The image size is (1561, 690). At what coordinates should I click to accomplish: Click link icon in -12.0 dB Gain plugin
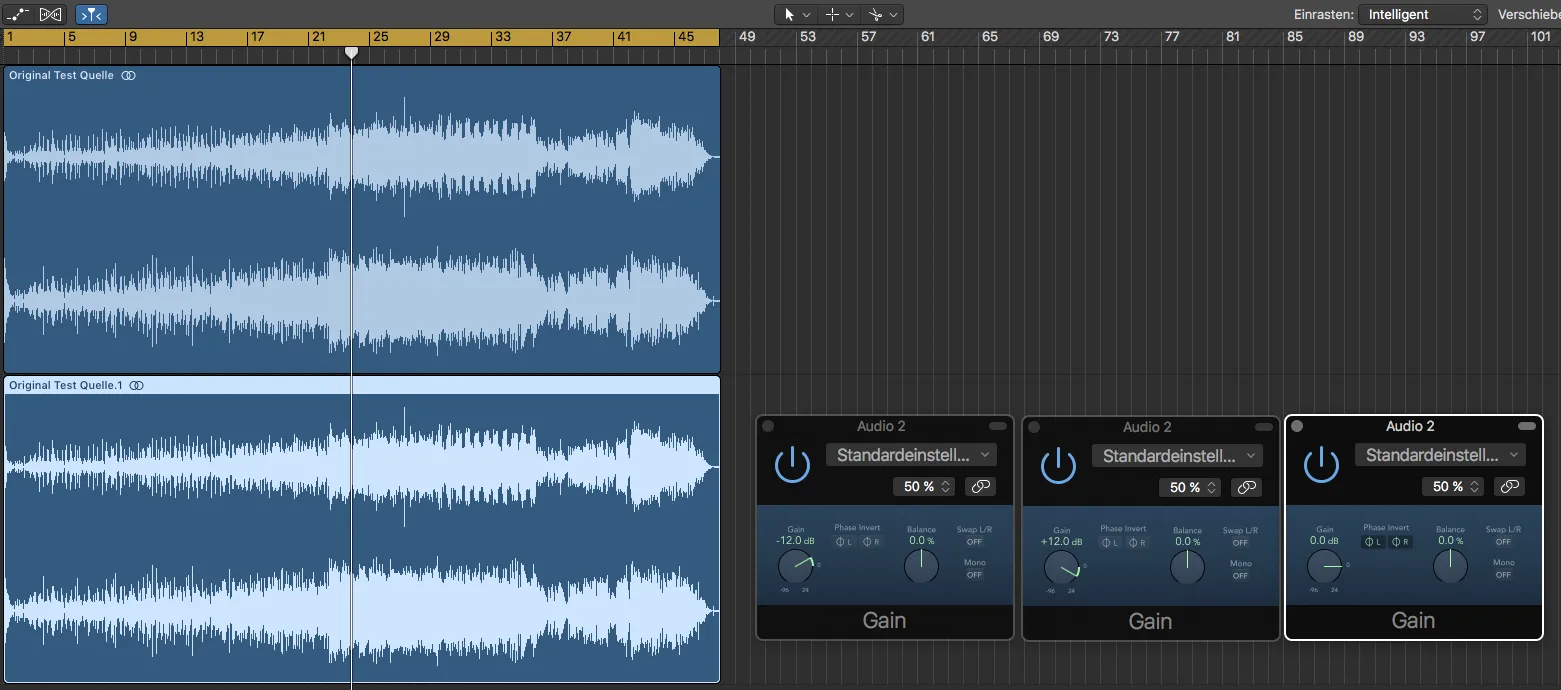click(982, 487)
